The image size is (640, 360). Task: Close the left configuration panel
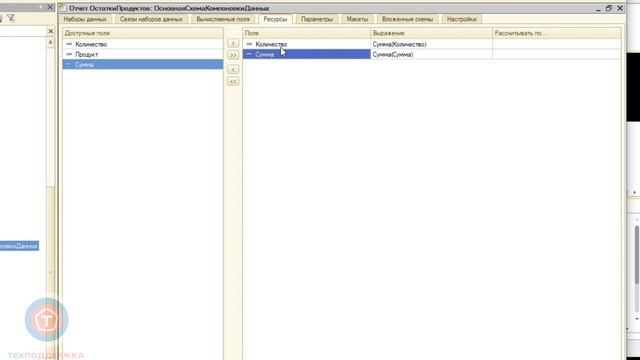click(x=50, y=7)
